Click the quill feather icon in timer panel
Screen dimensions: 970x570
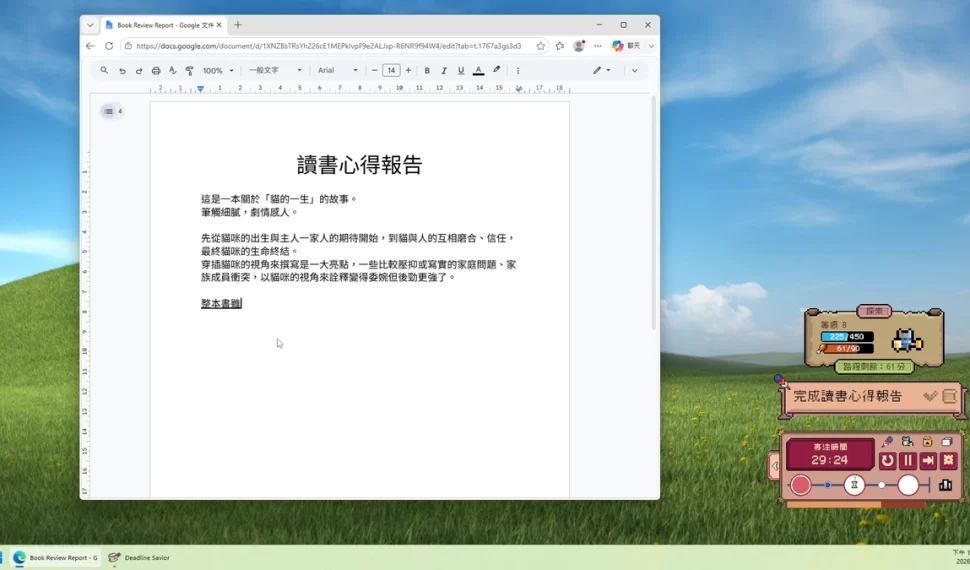click(888, 441)
